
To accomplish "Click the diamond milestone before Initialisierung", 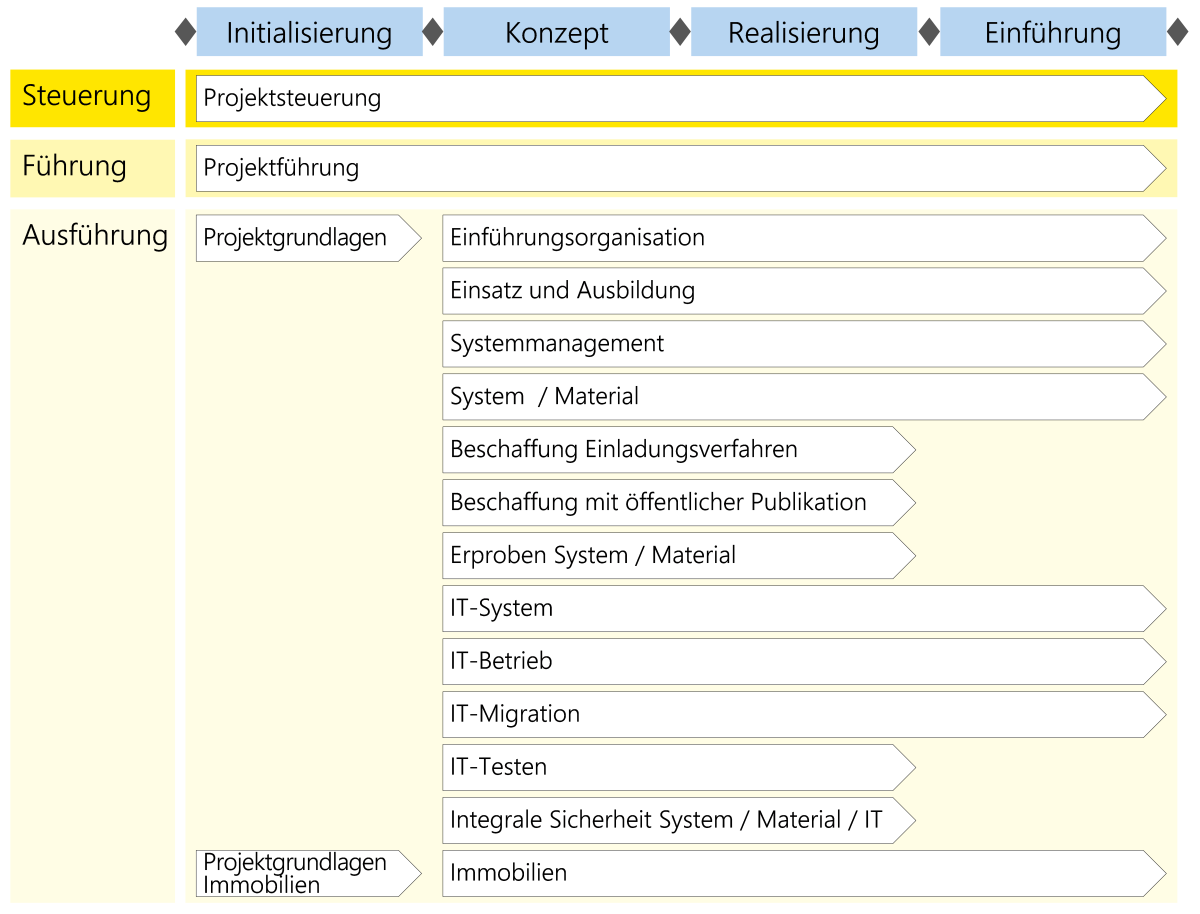I will tap(185, 32).
